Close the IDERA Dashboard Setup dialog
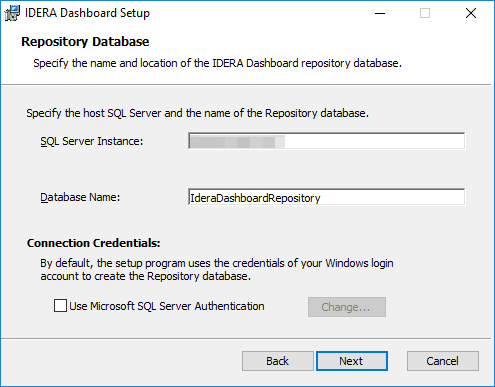495x387 pixels. [x=471, y=13]
